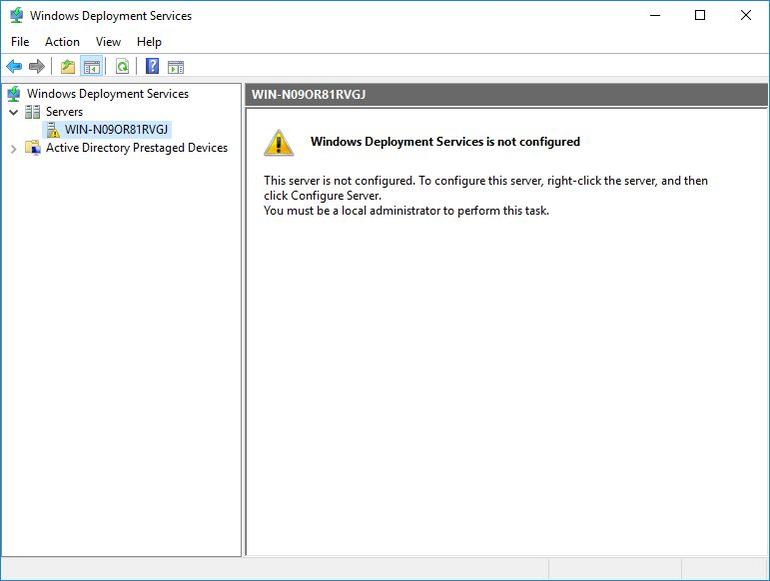770x581 pixels.
Task: Click the 'You must be a local administrator' text
Action: (x=406, y=211)
